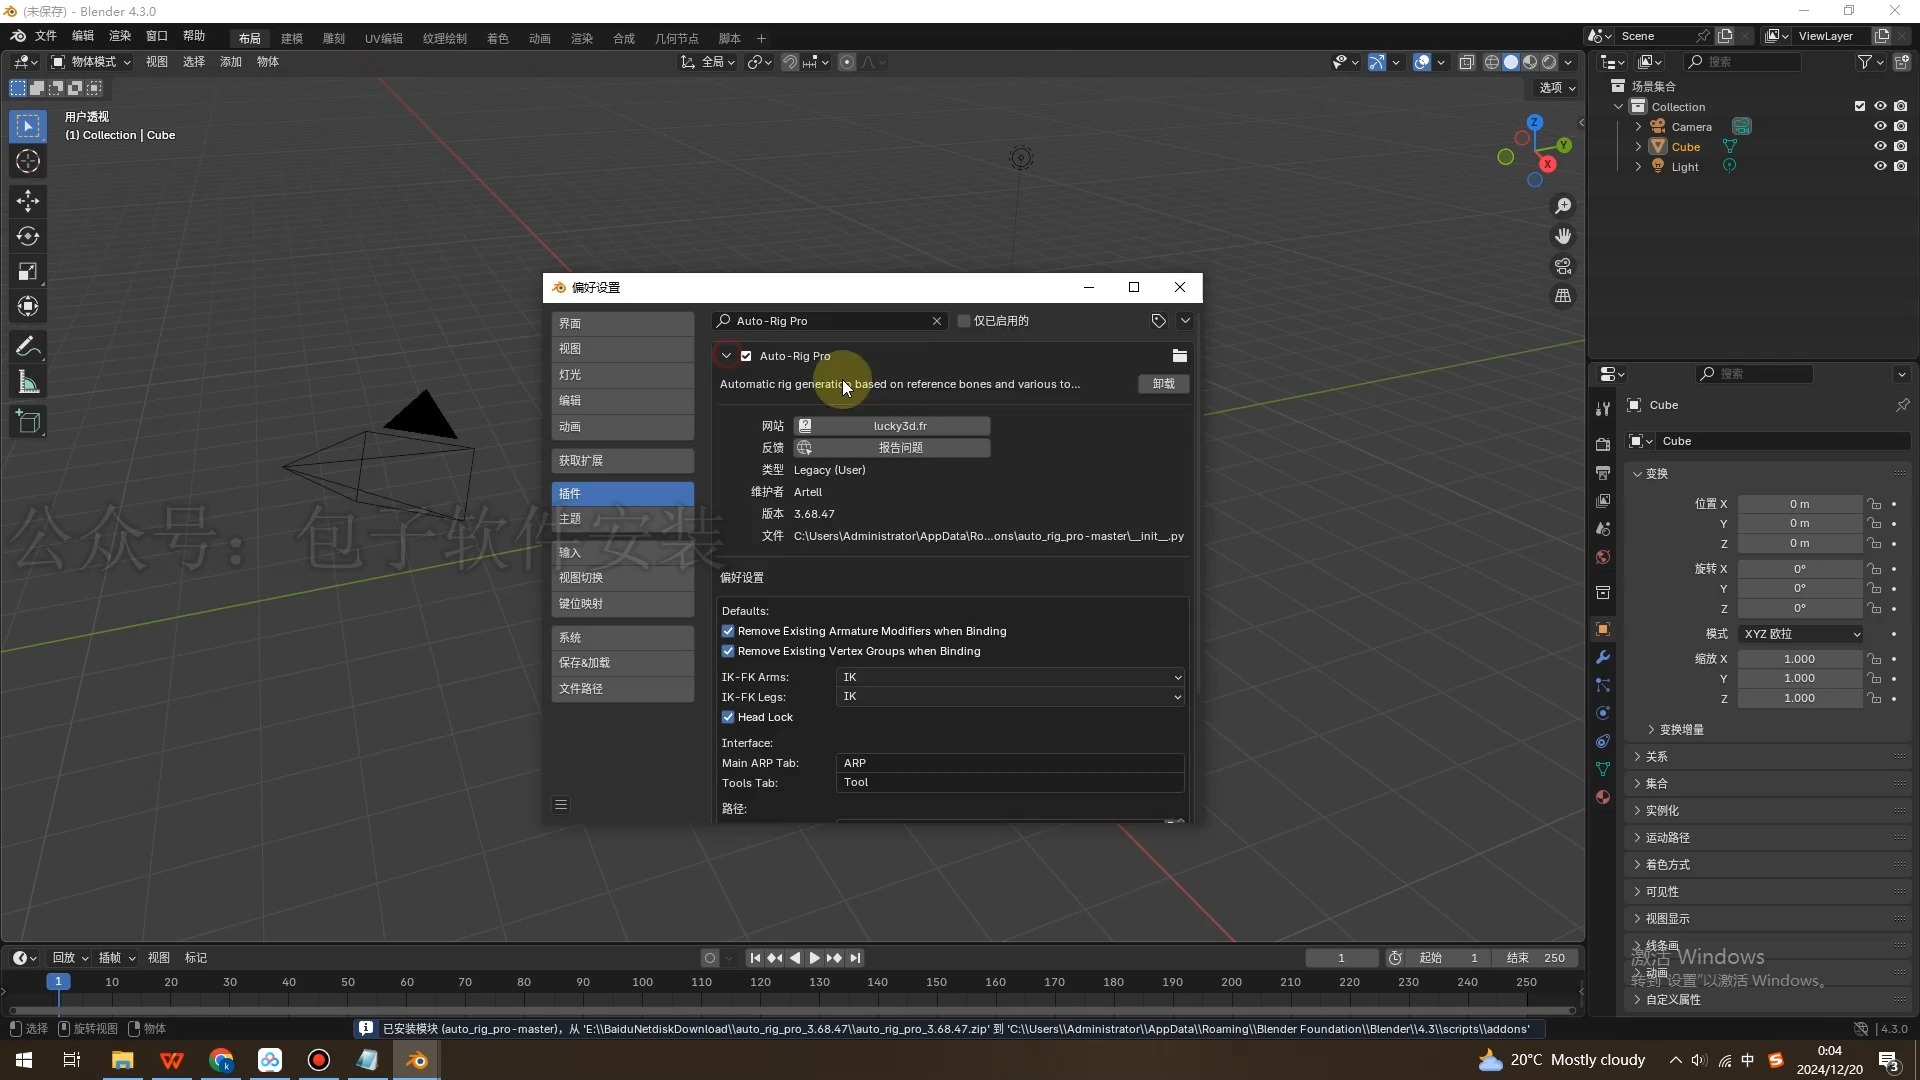
Task: Select the Scale tool
Action: (x=28, y=271)
